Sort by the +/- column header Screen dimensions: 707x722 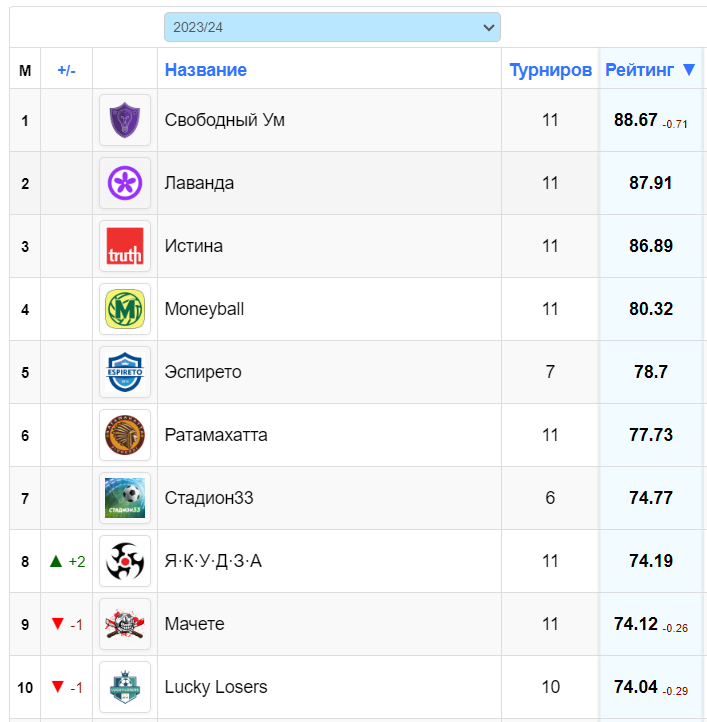pos(66,70)
